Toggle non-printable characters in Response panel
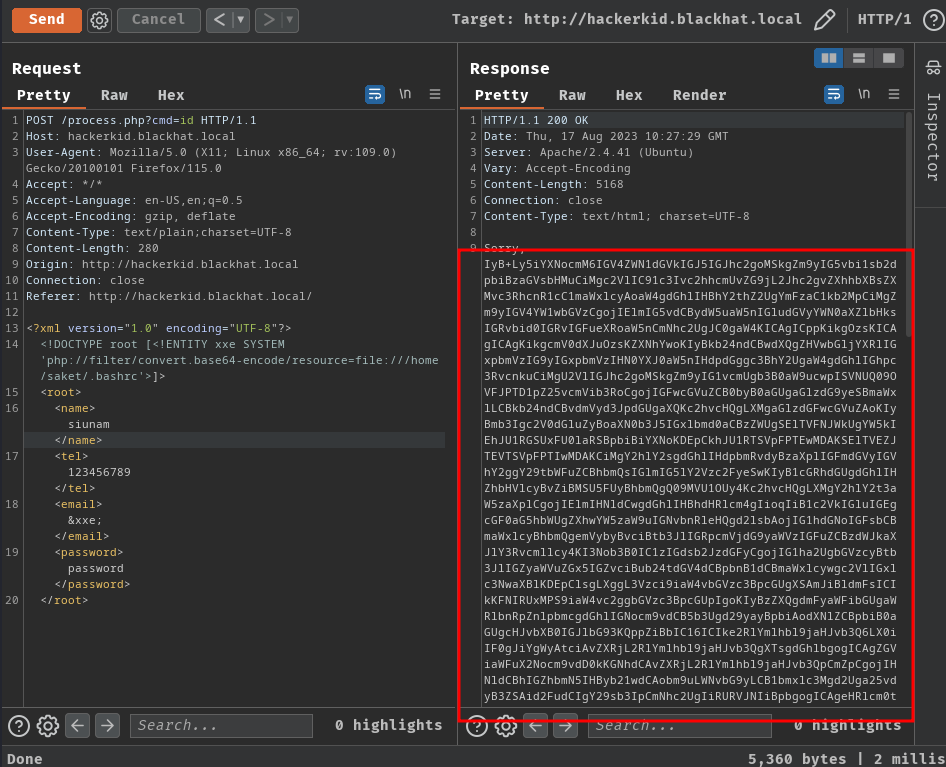Screen dimensions: 946x767 click(864, 94)
